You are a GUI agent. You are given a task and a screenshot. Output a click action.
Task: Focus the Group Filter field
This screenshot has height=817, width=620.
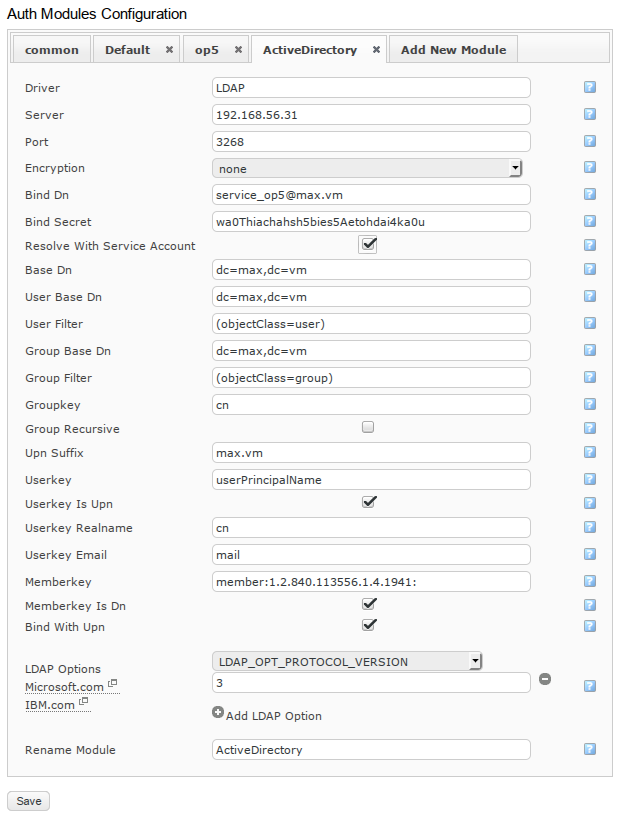click(x=371, y=378)
